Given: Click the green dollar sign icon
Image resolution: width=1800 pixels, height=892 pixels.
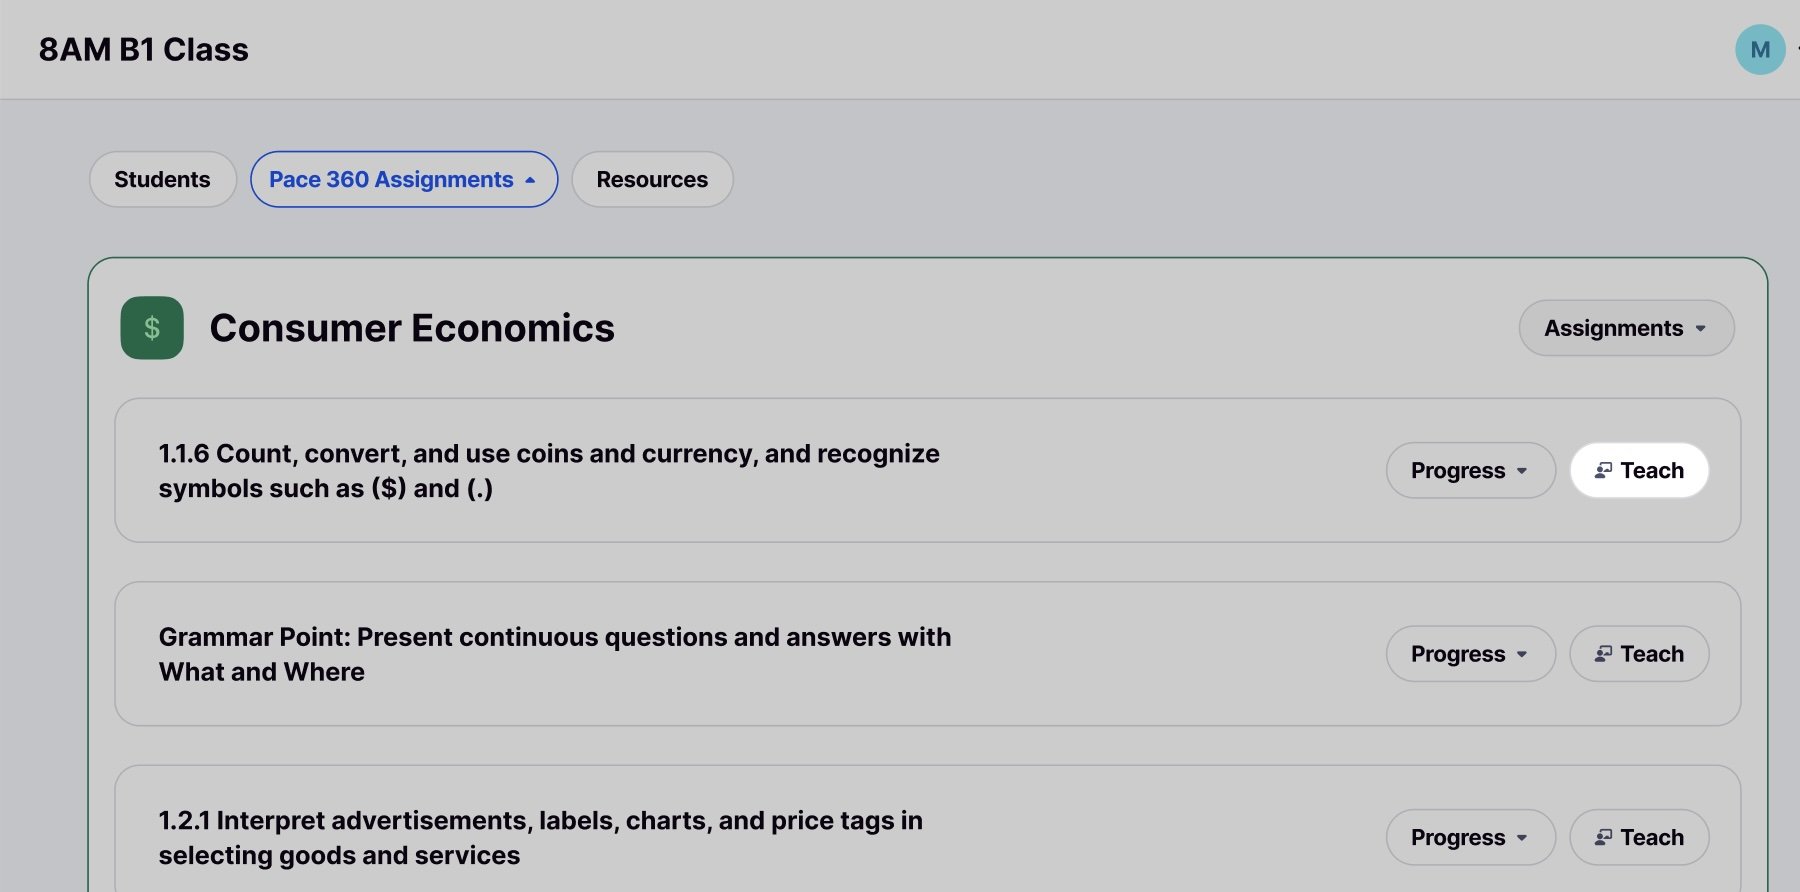Looking at the screenshot, I should pos(152,328).
